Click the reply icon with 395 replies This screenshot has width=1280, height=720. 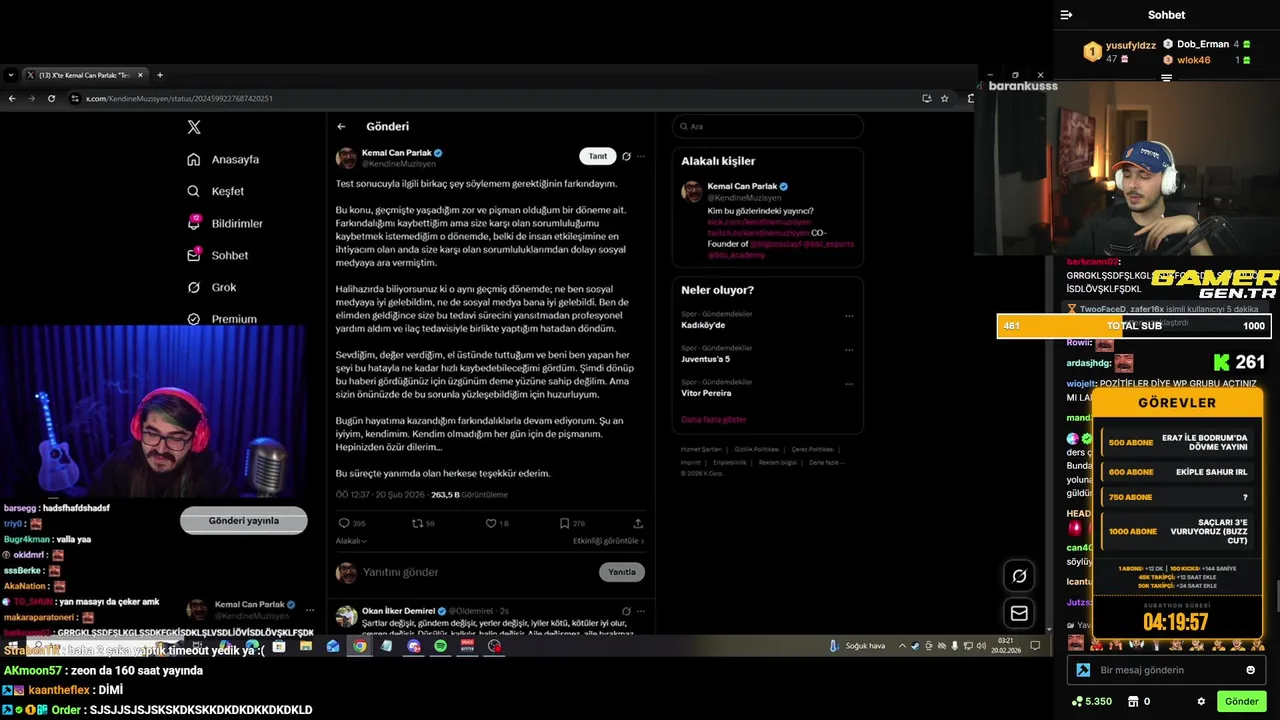[344, 523]
